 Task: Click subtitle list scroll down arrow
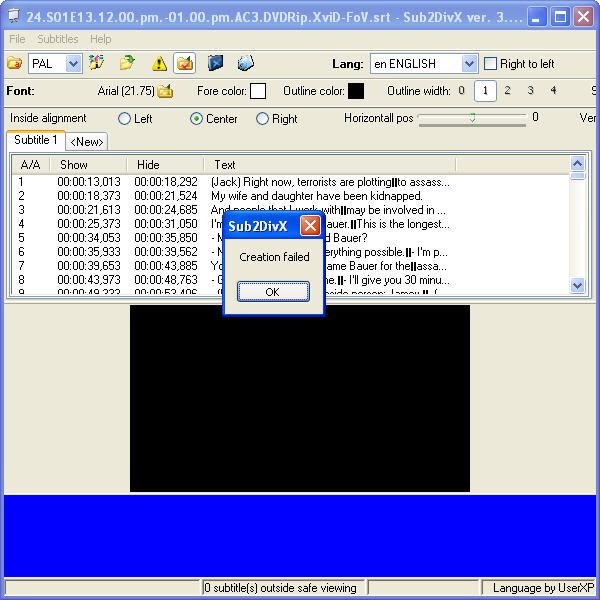point(577,285)
